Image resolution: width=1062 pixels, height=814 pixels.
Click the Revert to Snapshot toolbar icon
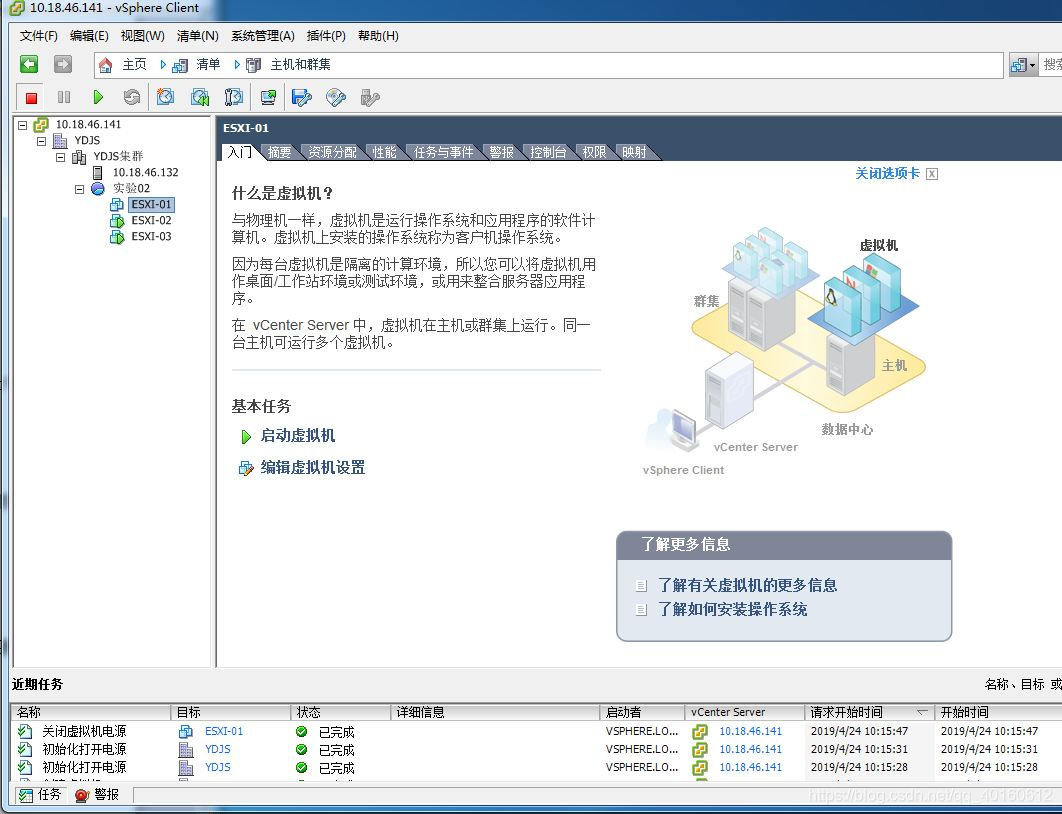(x=200, y=98)
